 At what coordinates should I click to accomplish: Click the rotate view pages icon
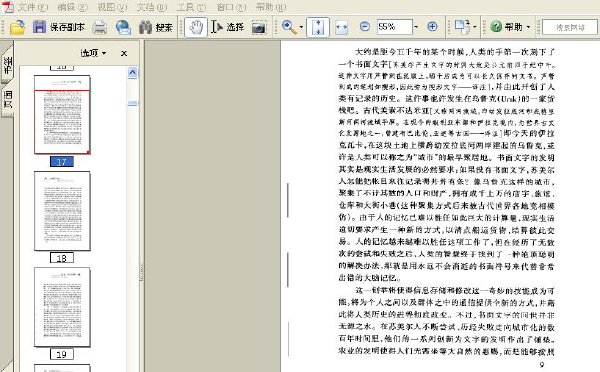[x=462, y=27]
